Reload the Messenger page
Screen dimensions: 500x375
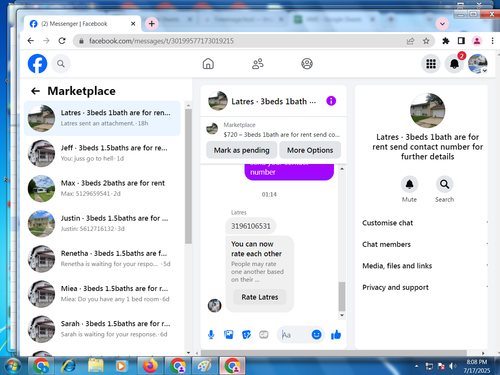(62, 41)
